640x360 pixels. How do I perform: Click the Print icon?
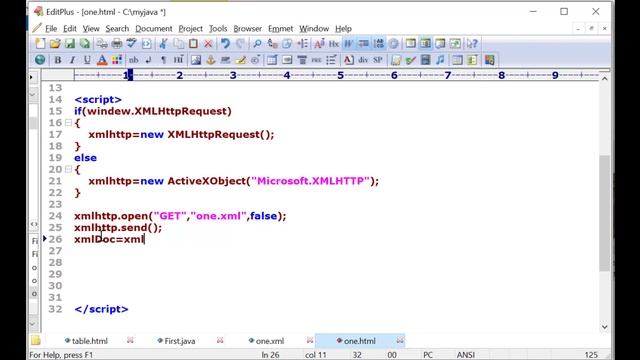click(117, 43)
